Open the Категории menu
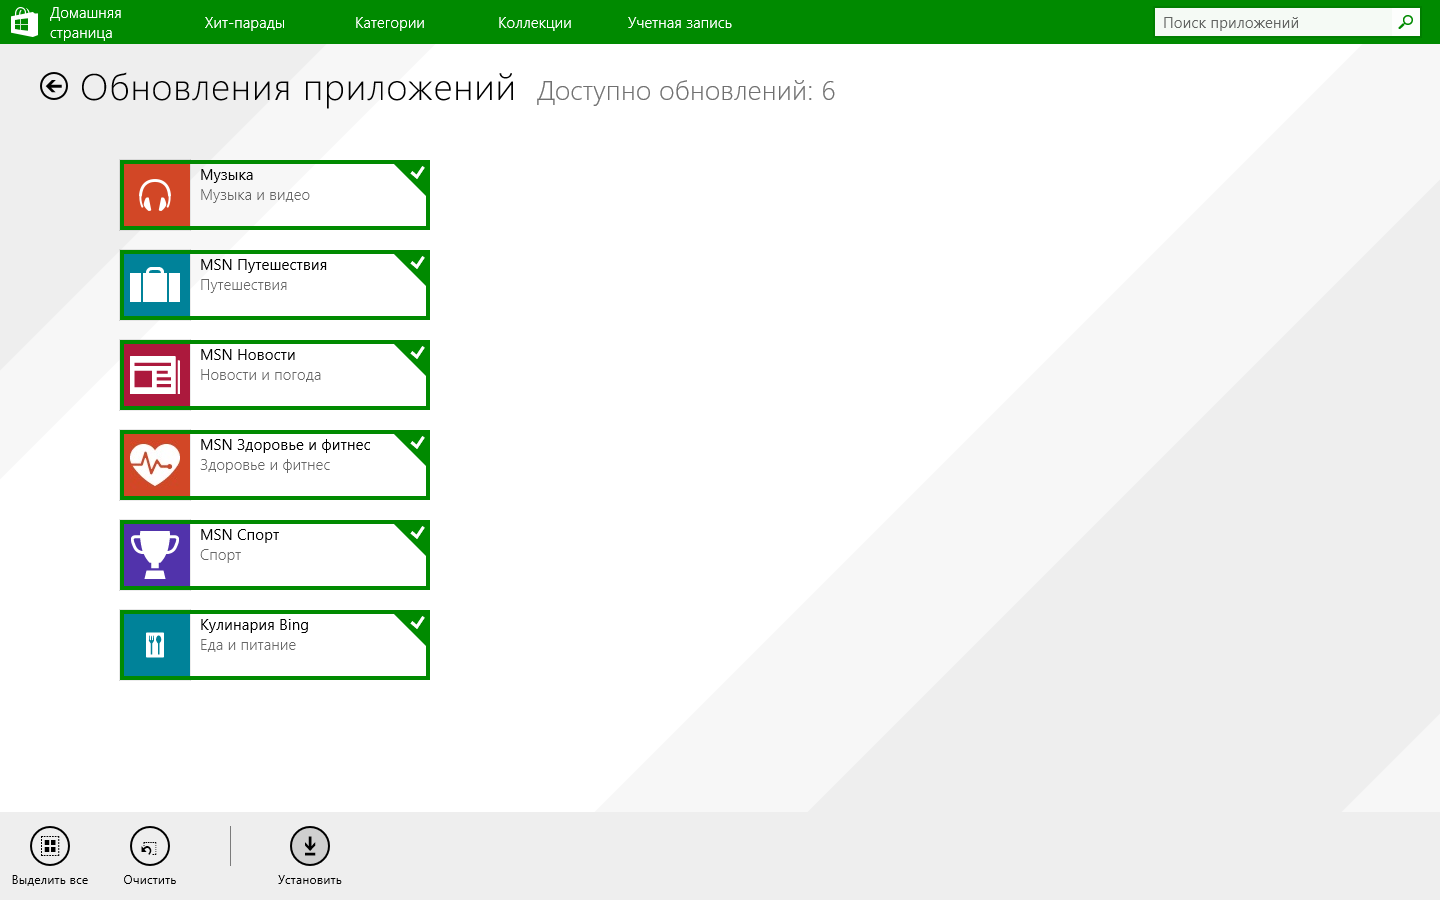 coord(390,23)
